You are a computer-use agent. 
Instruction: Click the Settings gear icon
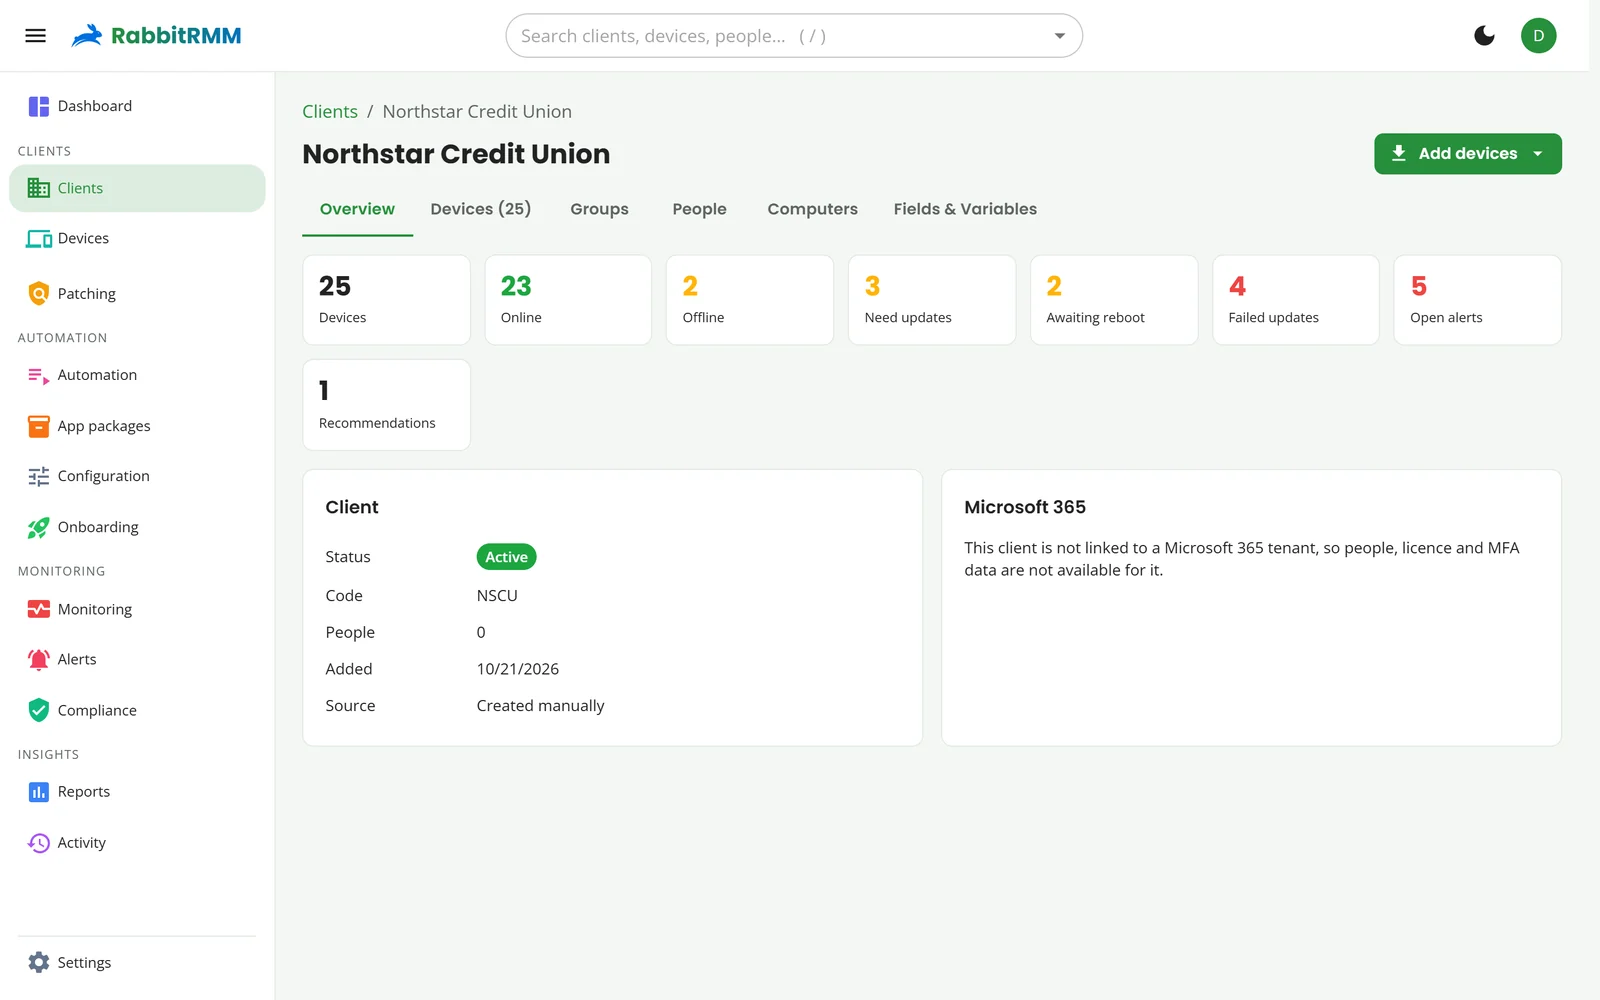pos(39,962)
